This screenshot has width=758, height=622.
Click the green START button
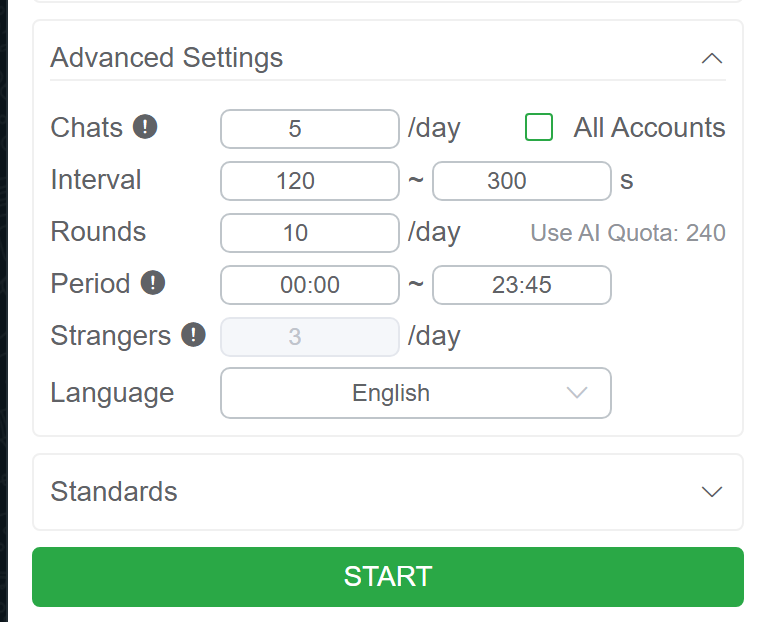tap(388, 577)
